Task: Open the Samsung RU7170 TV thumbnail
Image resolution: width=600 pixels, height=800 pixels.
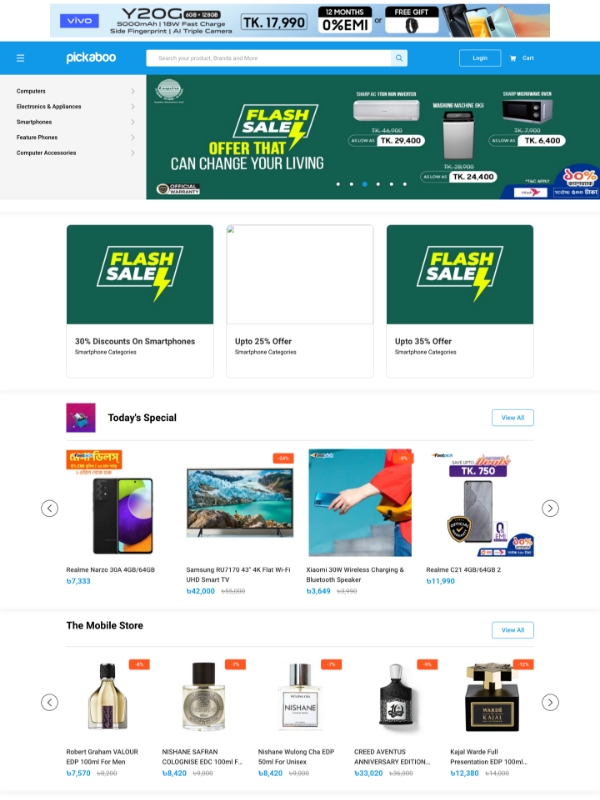Action: click(240, 503)
